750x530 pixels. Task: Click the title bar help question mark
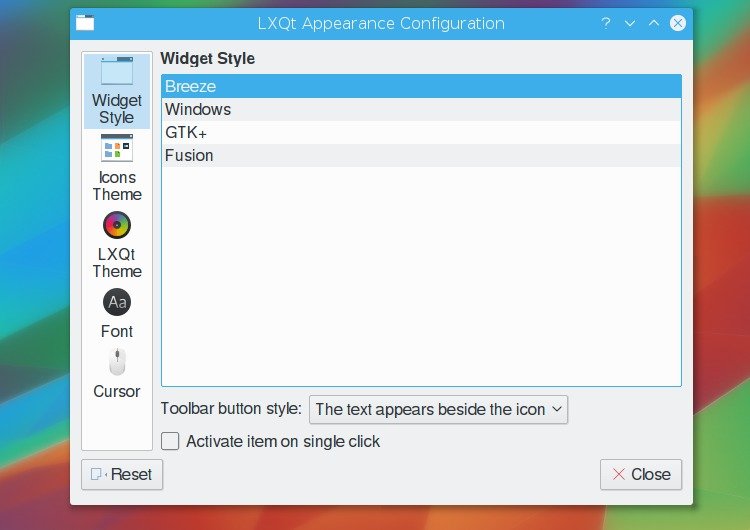click(606, 23)
